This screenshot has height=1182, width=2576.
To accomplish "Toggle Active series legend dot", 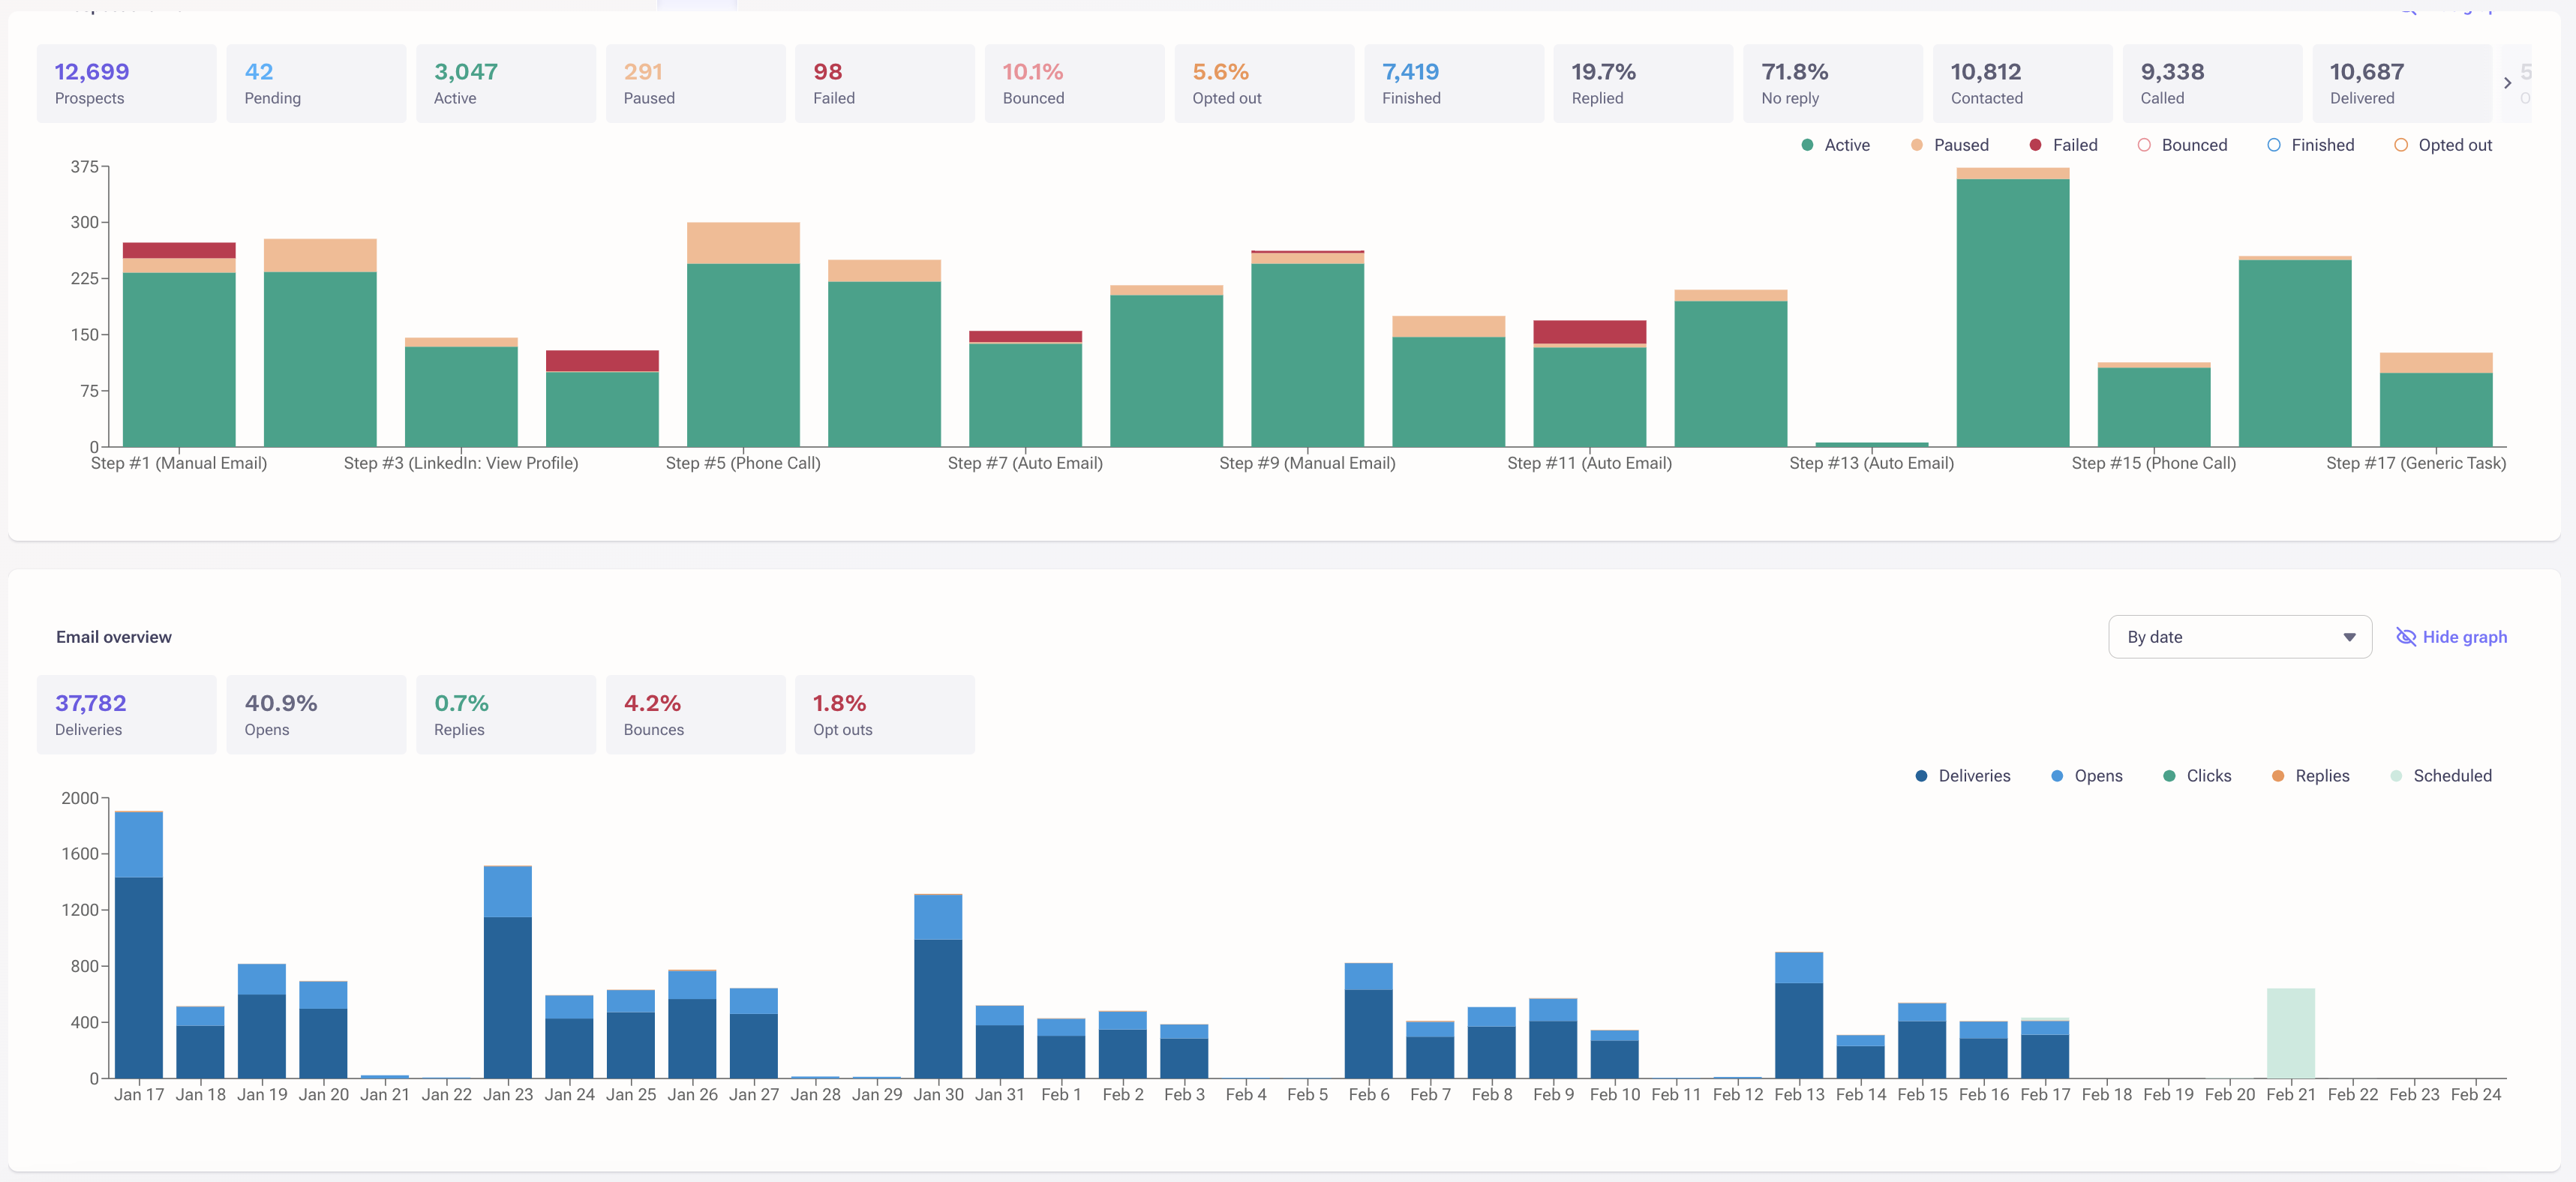I will [x=1807, y=145].
